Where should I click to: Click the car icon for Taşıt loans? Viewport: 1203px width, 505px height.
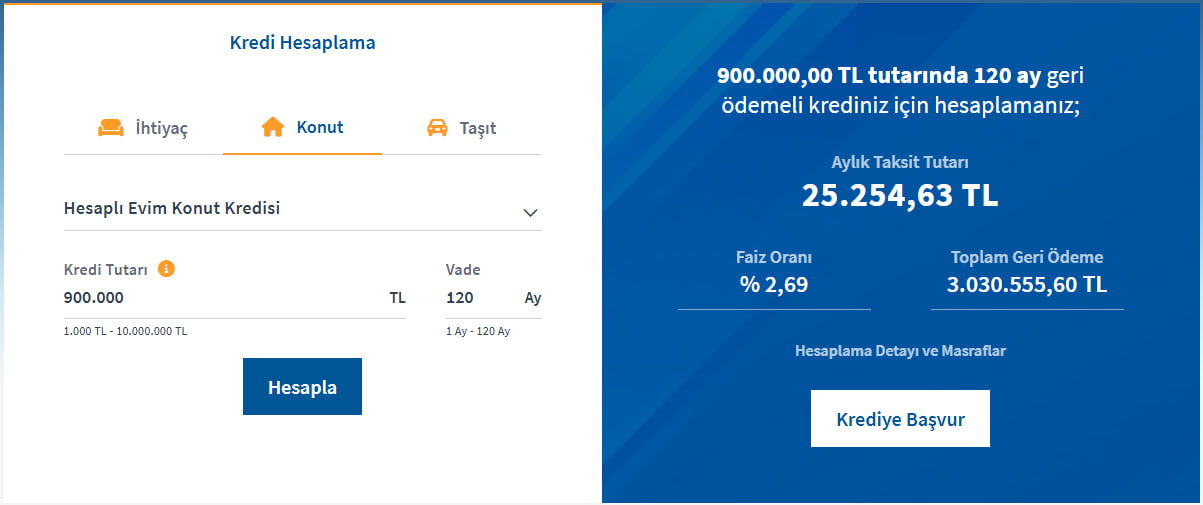tap(437, 128)
